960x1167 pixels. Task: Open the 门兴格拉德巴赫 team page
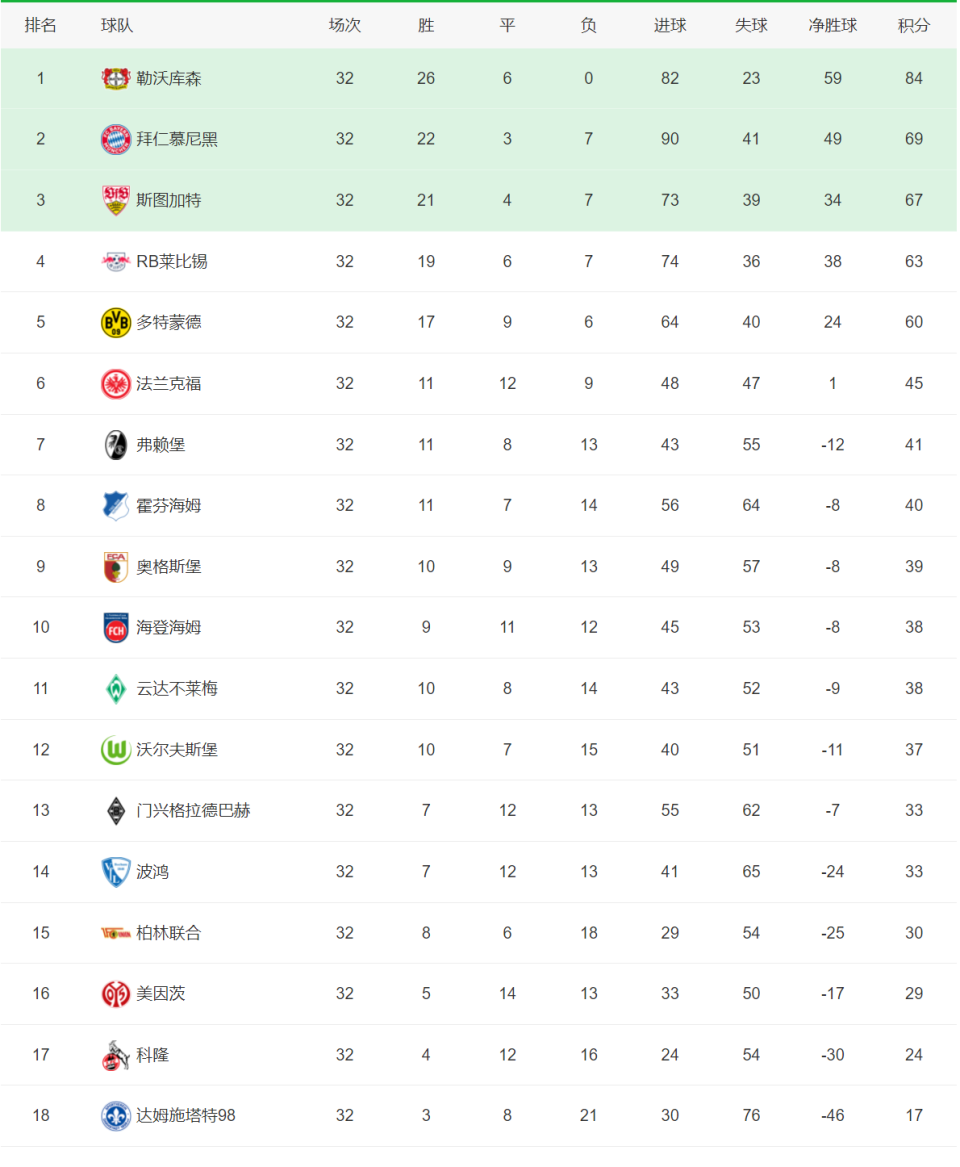[193, 810]
